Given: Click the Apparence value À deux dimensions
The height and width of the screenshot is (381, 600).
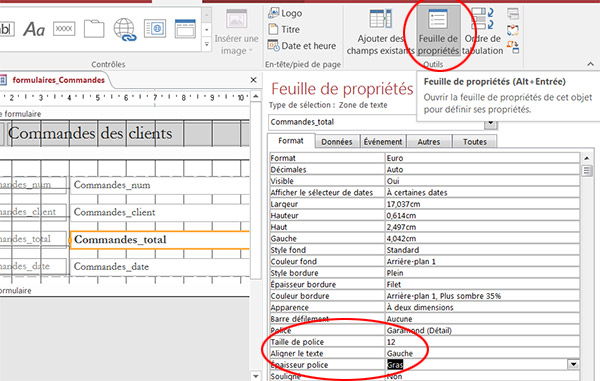Looking at the screenshot, I should [x=482, y=307].
